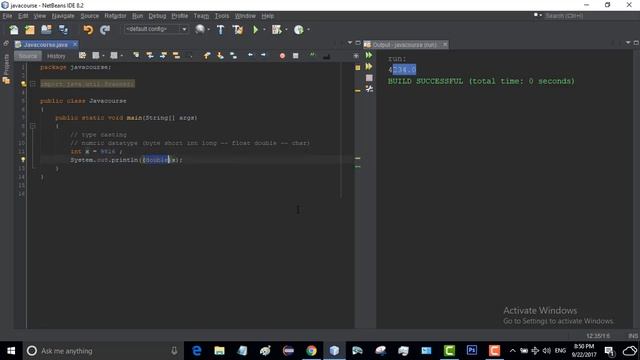Open the Run menu
This screenshot has height=360, width=640.
[137, 16]
